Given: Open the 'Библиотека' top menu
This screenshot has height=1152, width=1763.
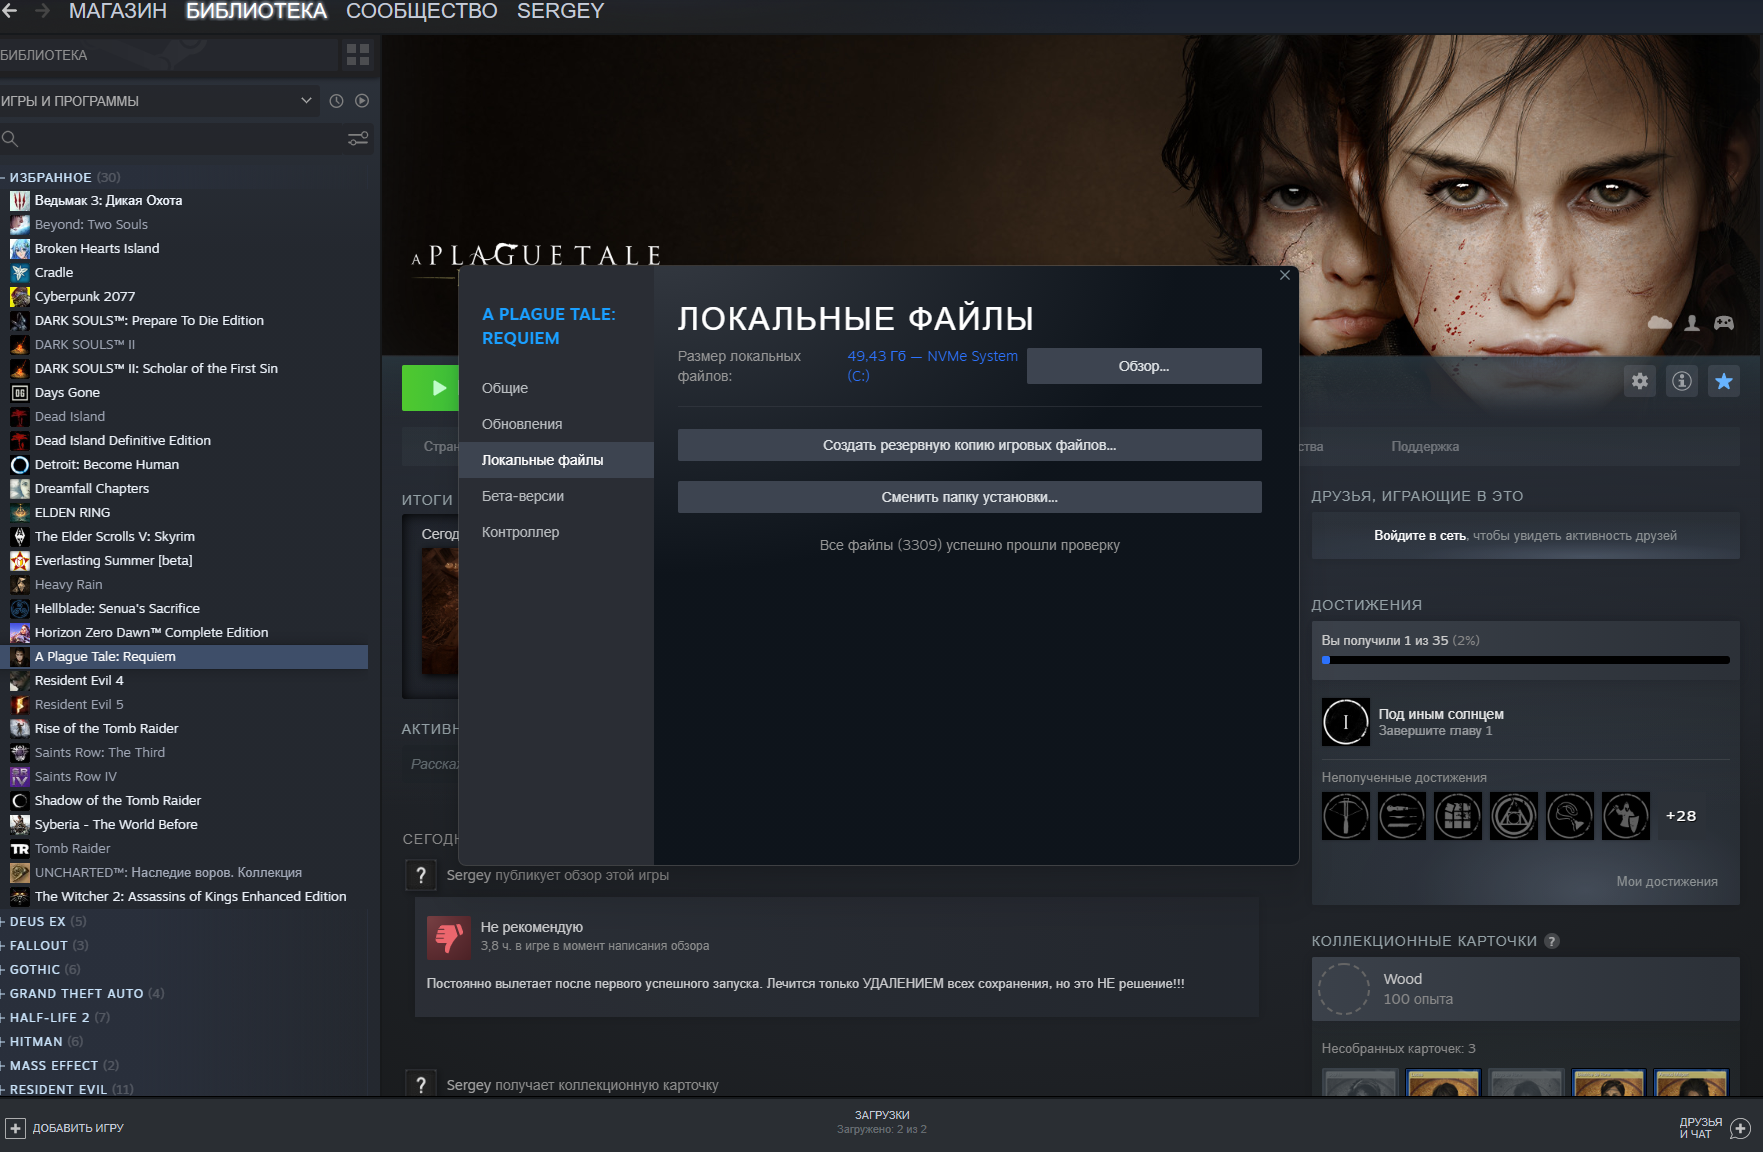Looking at the screenshot, I should (x=257, y=11).
